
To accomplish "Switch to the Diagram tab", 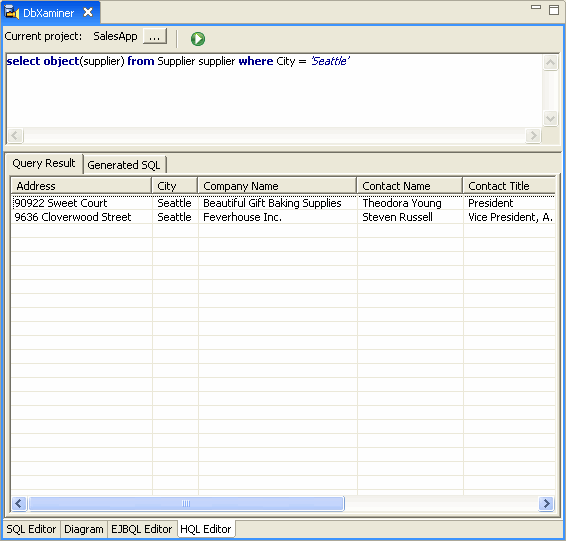I will coord(84,529).
